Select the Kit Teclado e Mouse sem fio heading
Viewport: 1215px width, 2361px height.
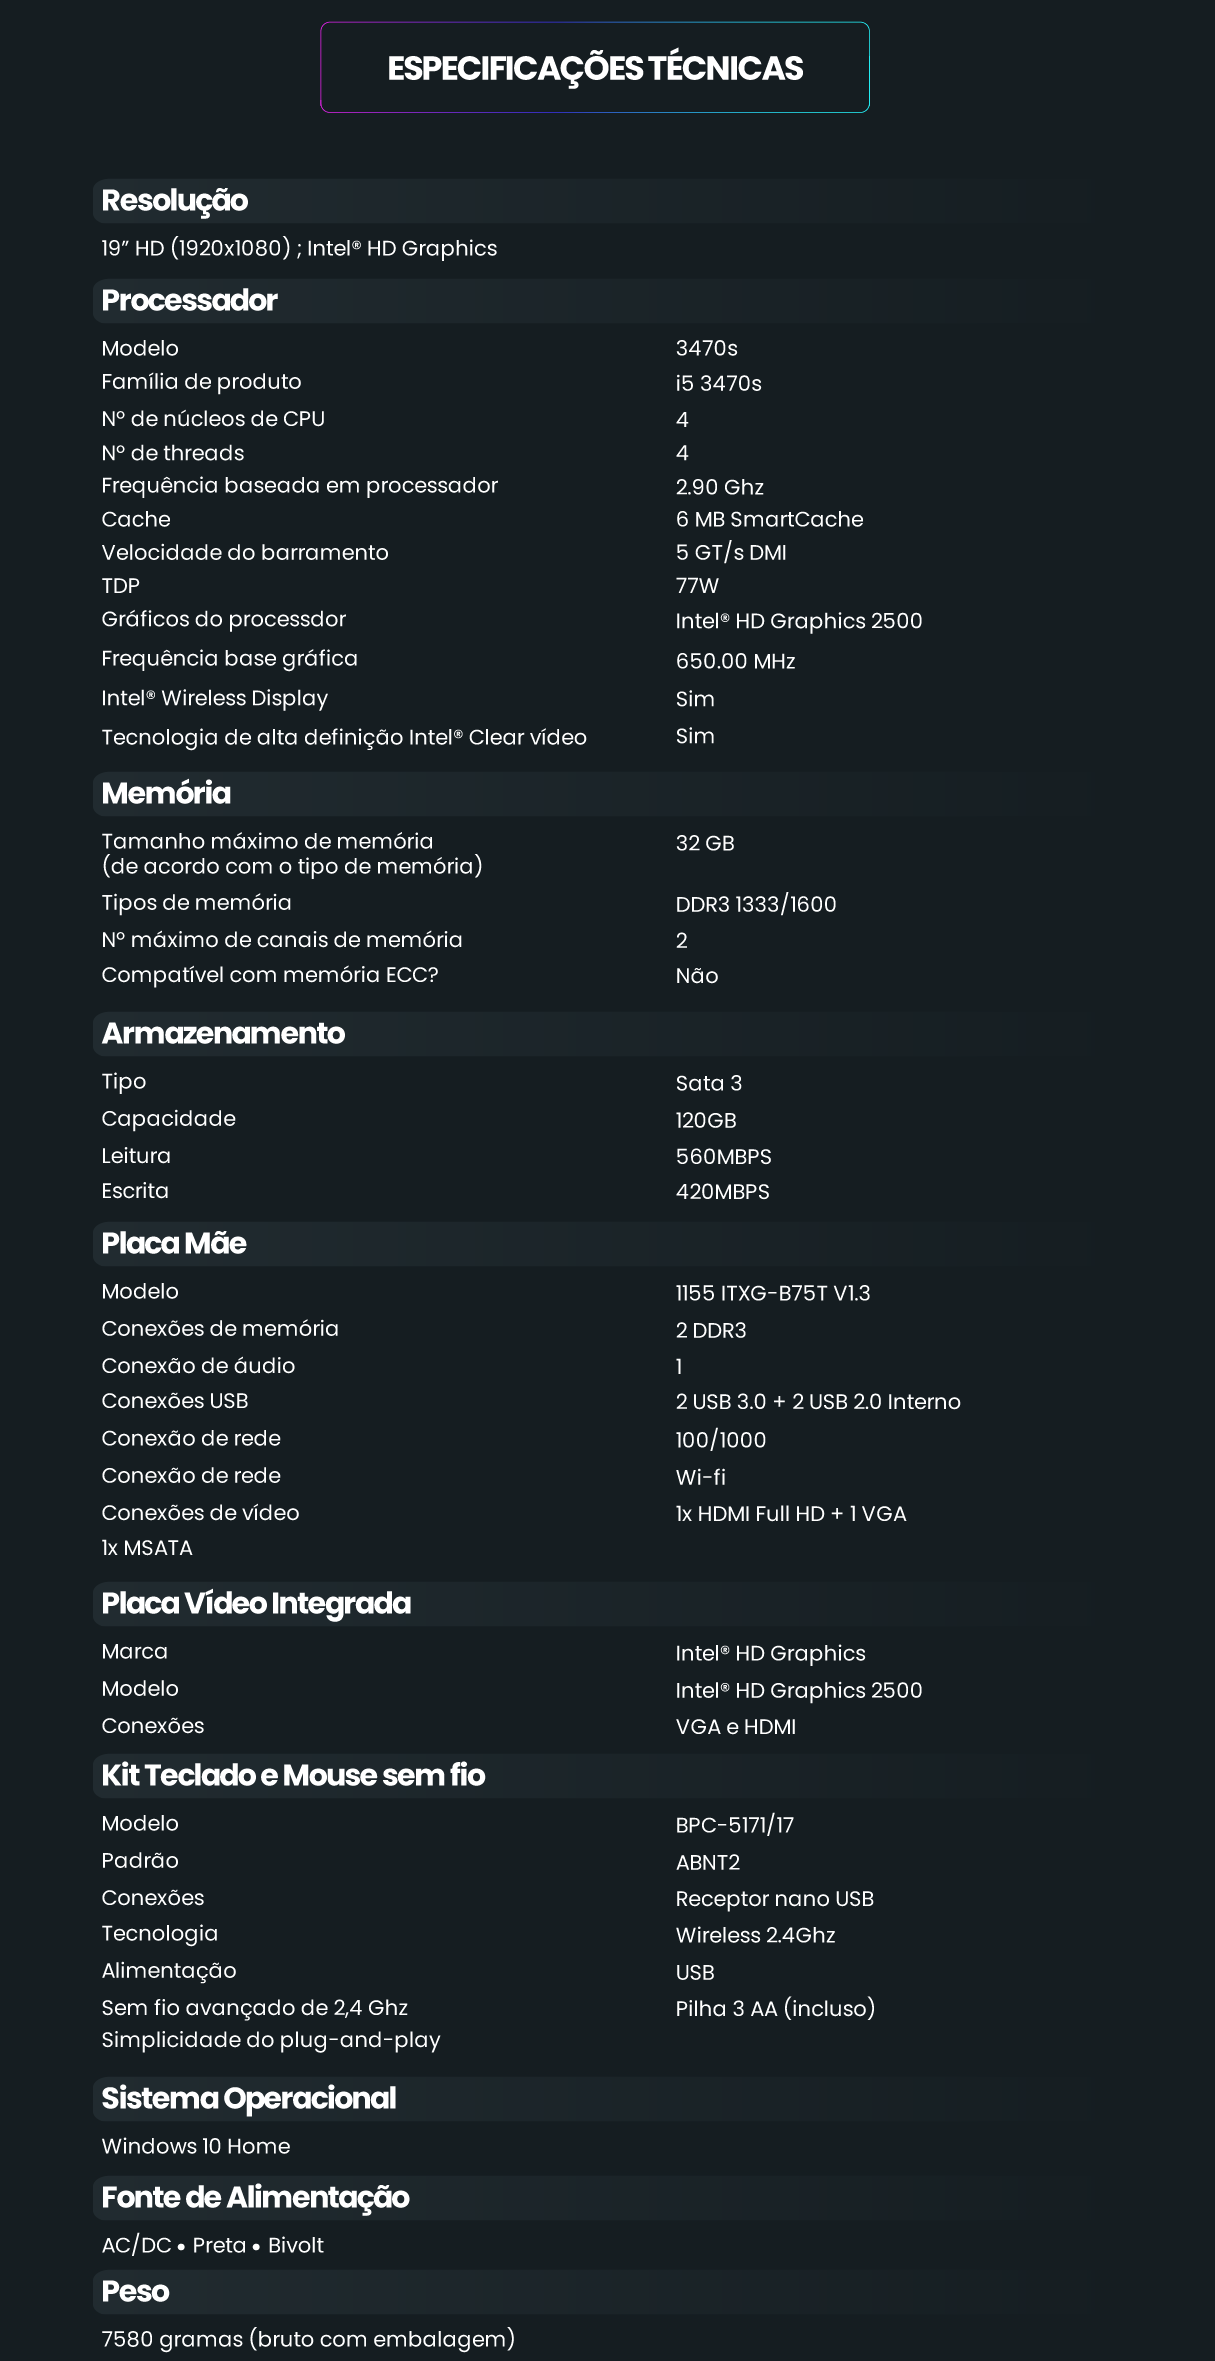(x=293, y=1775)
